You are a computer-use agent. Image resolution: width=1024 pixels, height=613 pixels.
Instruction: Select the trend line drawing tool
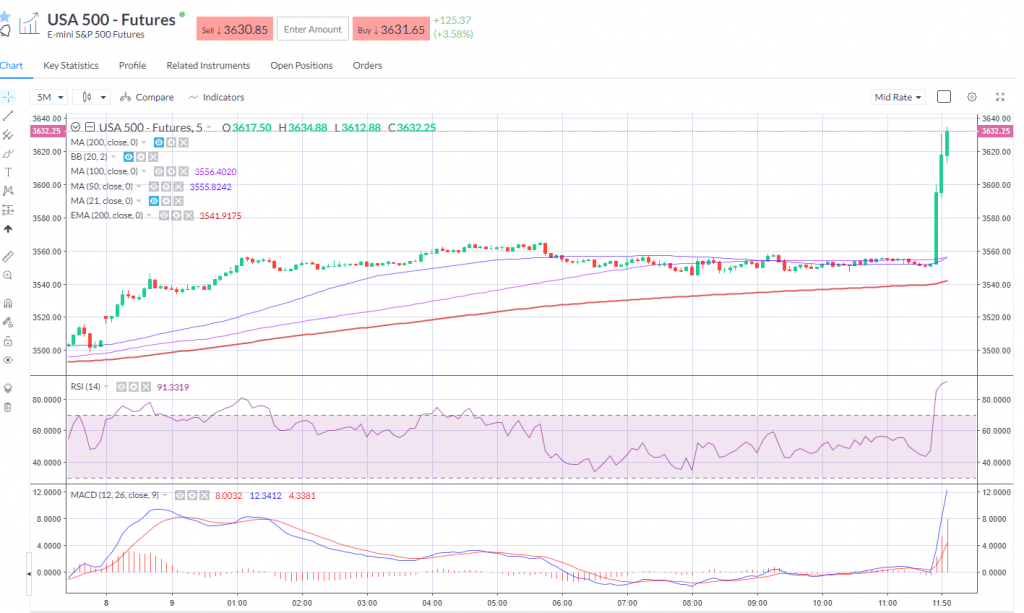[7, 115]
